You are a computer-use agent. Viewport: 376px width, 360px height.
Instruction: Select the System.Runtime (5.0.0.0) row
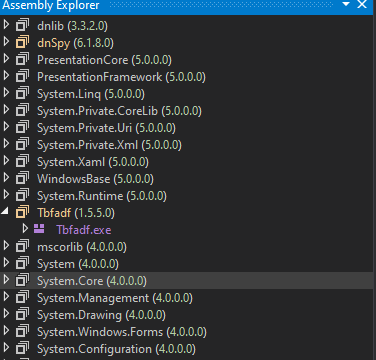186,196
